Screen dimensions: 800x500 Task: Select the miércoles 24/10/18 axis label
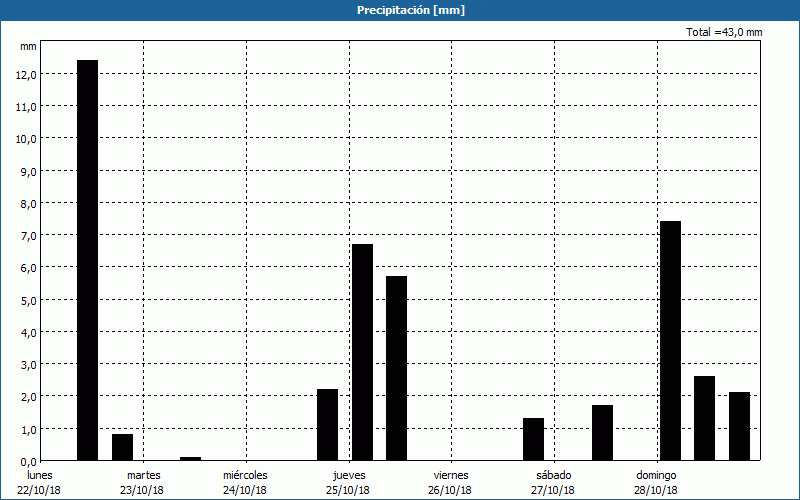[245, 482]
